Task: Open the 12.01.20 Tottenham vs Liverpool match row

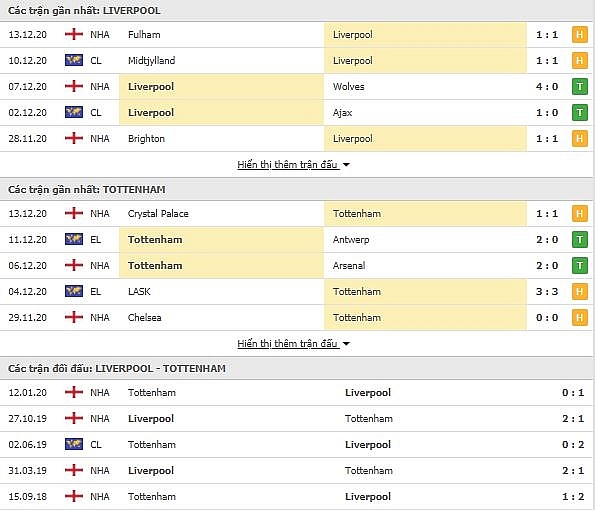Action: [x=298, y=393]
